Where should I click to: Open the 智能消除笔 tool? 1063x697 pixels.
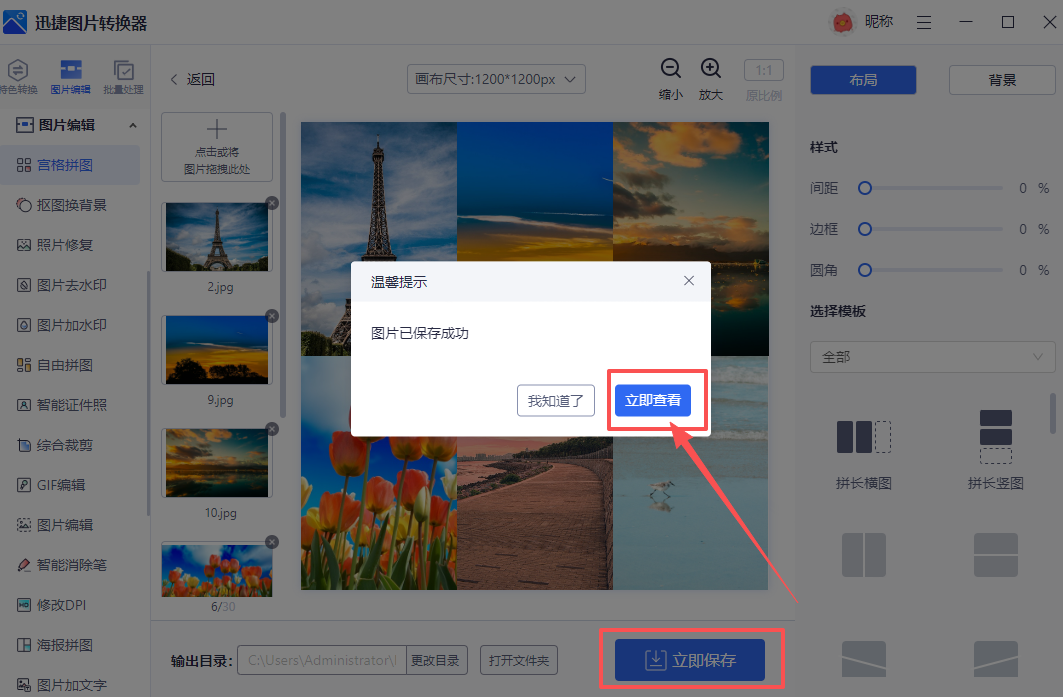pyautogui.click(x=70, y=564)
